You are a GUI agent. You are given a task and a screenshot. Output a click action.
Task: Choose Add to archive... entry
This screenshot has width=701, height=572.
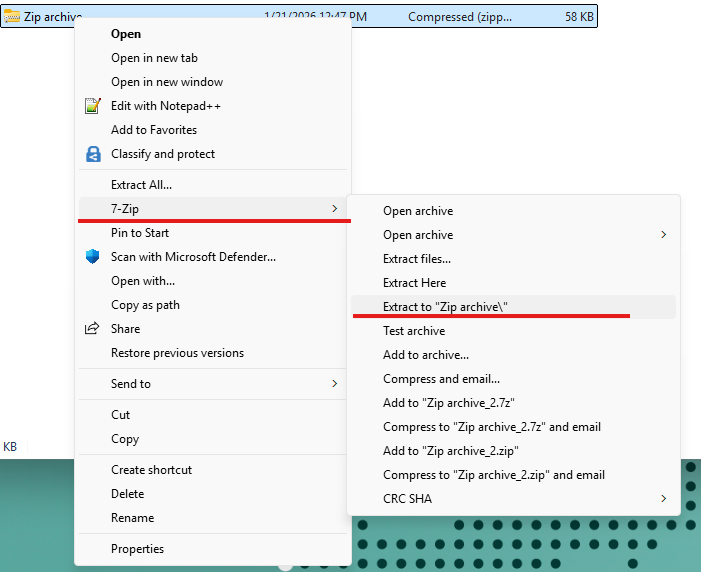click(x=425, y=355)
